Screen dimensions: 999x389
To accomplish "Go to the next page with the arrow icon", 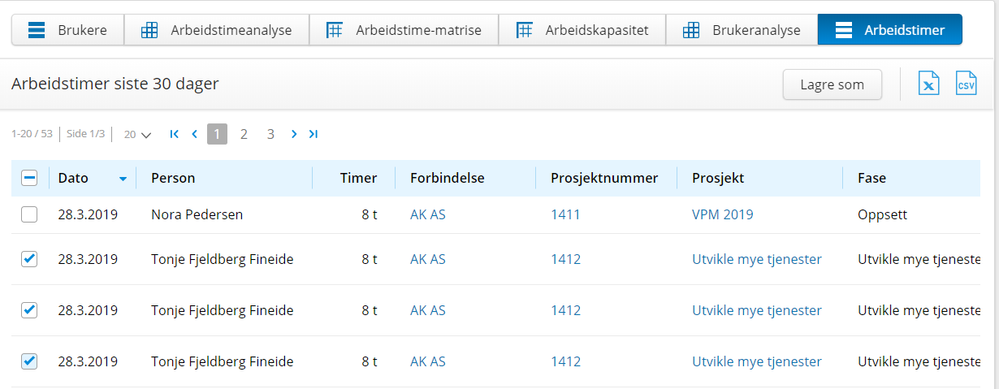I will [294, 134].
